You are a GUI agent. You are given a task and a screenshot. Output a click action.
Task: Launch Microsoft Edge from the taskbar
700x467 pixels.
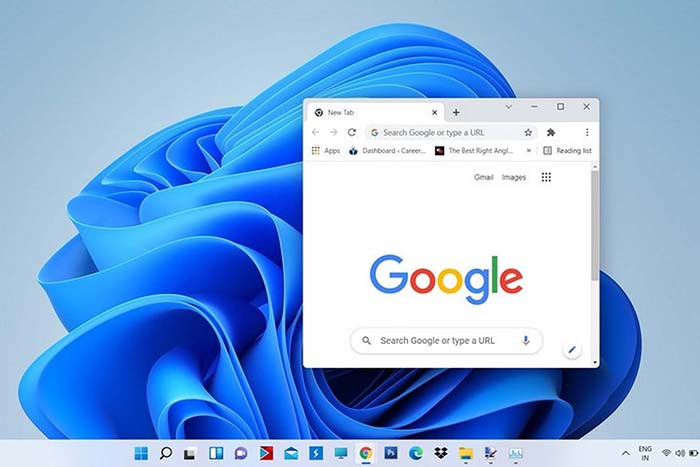416,454
